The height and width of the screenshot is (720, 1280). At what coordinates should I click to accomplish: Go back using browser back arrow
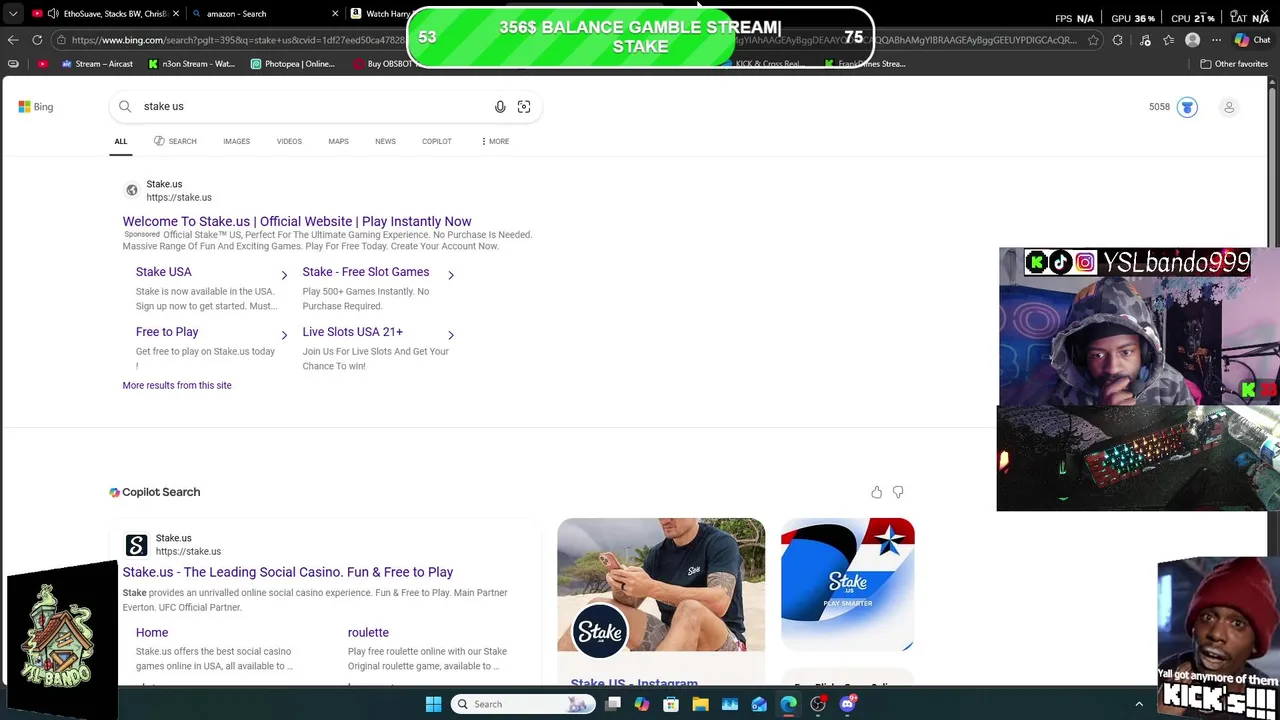(x=13, y=40)
